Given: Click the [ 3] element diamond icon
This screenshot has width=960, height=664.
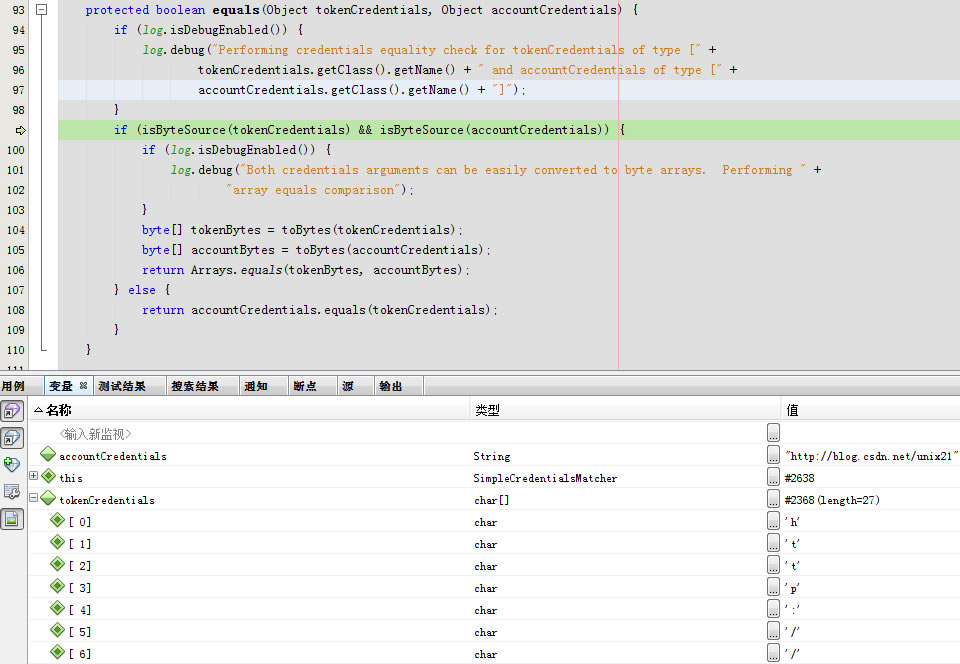Looking at the screenshot, I should click(58, 586).
